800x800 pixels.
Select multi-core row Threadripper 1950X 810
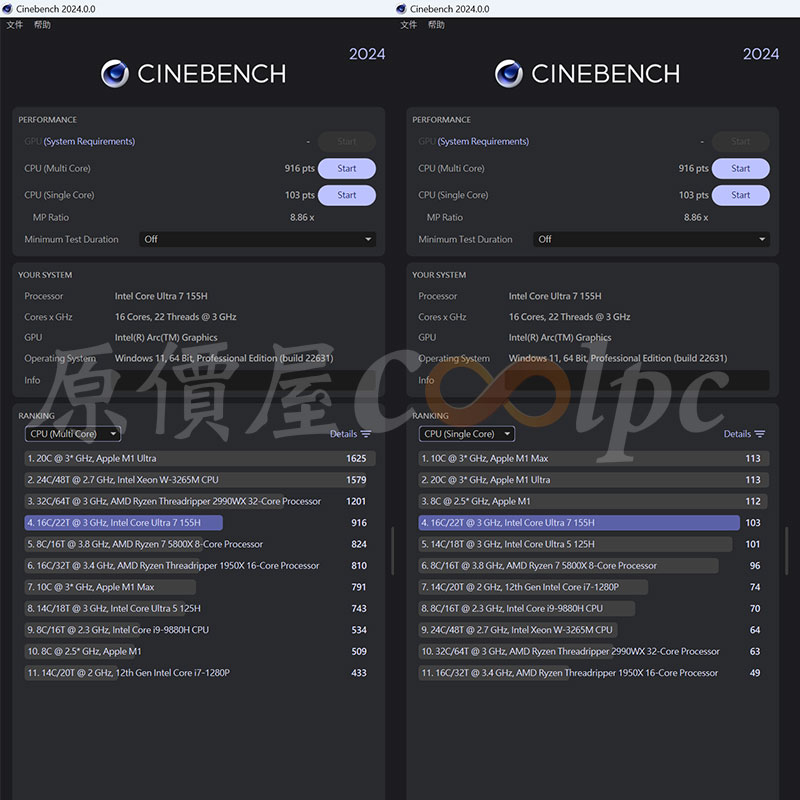[200, 565]
